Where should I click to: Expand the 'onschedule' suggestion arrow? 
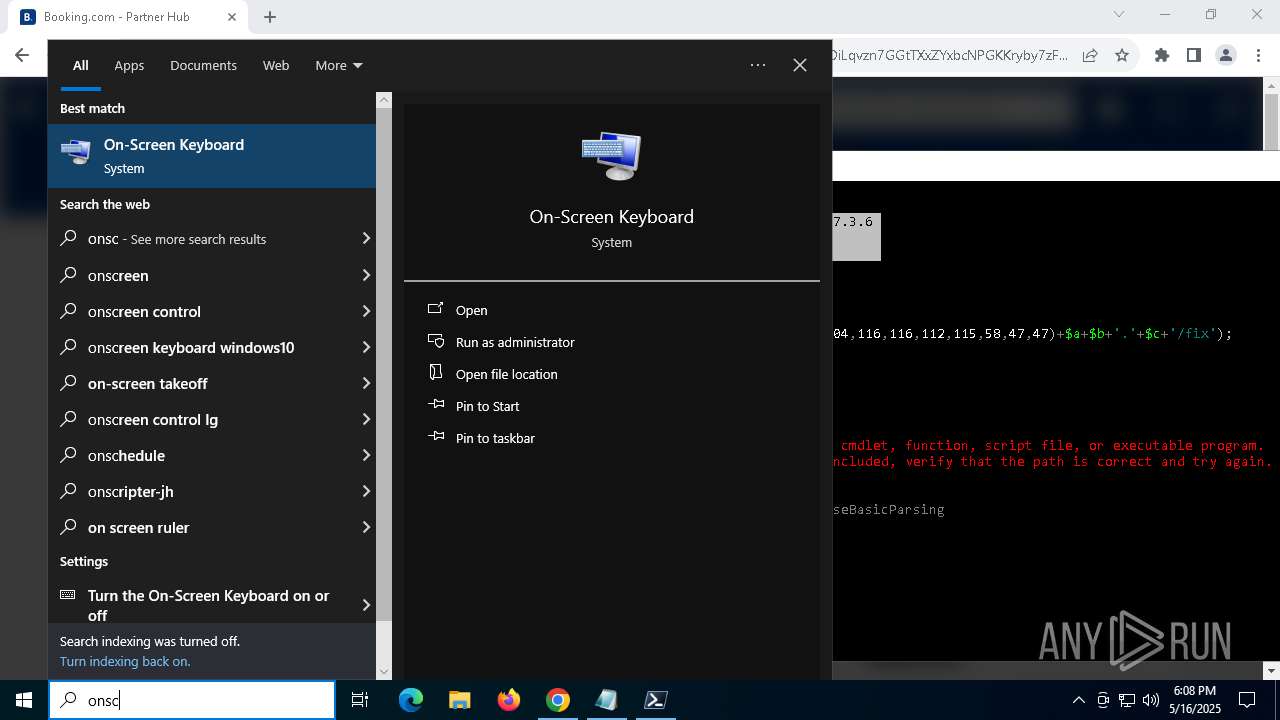click(x=365, y=454)
